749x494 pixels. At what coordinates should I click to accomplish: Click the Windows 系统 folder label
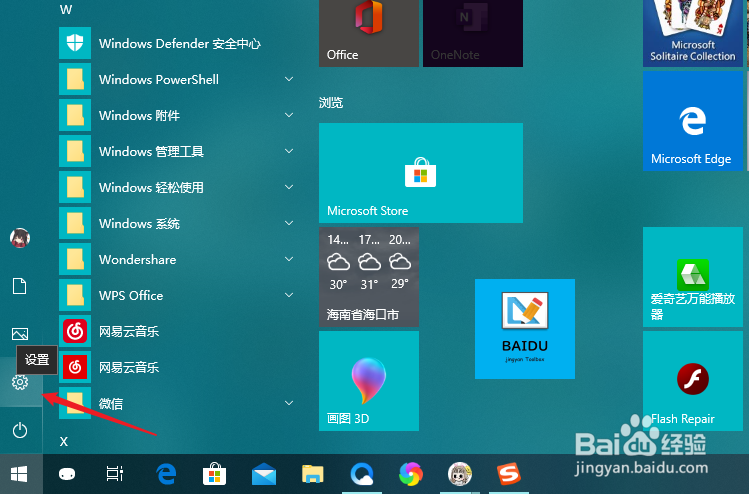click(x=139, y=224)
